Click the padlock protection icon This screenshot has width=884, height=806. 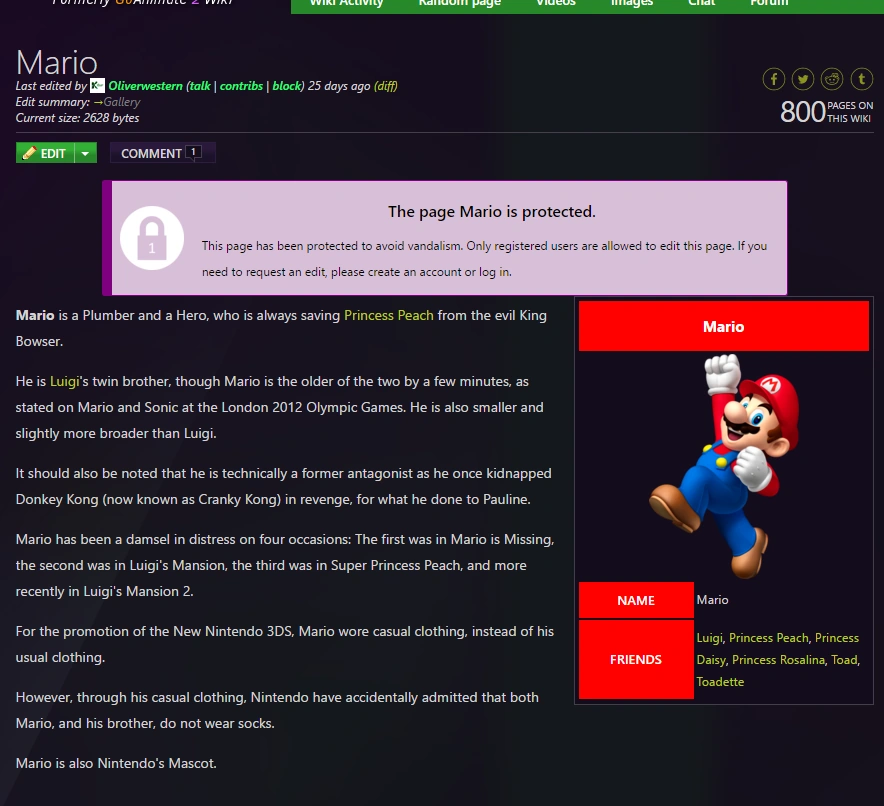[x=152, y=238]
